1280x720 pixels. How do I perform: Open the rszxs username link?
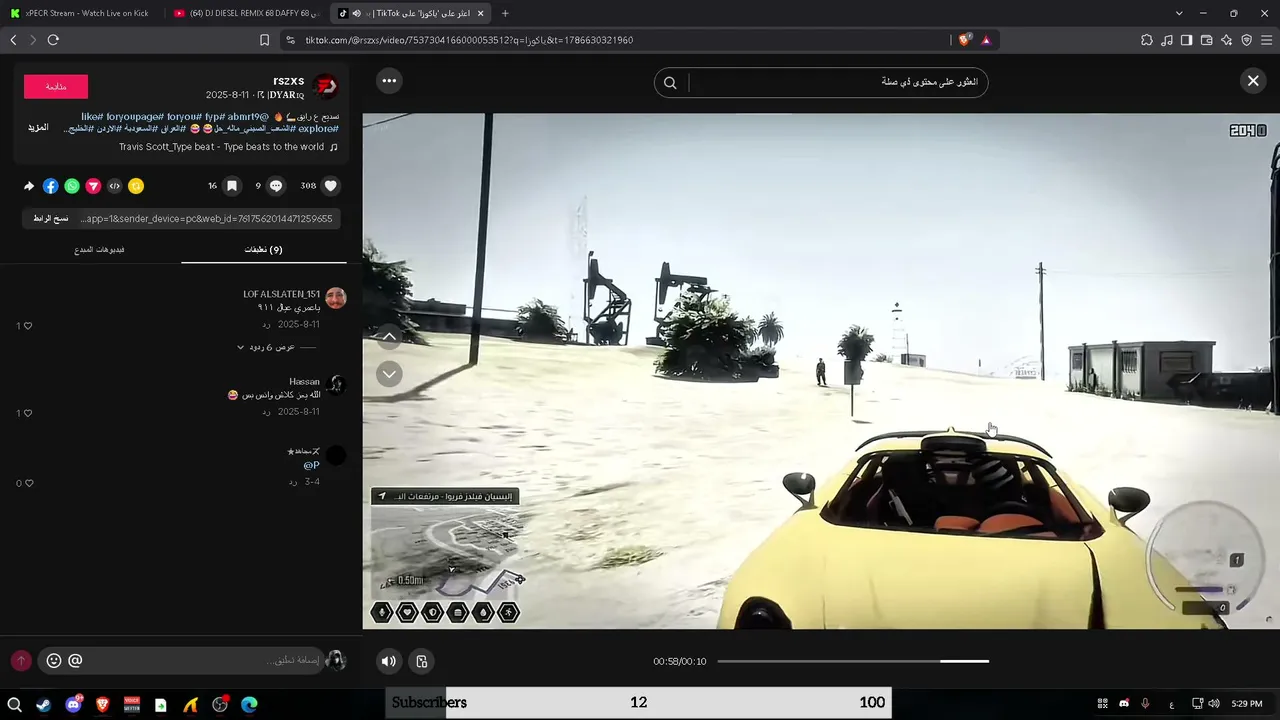pyautogui.click(x=288, y=81)
